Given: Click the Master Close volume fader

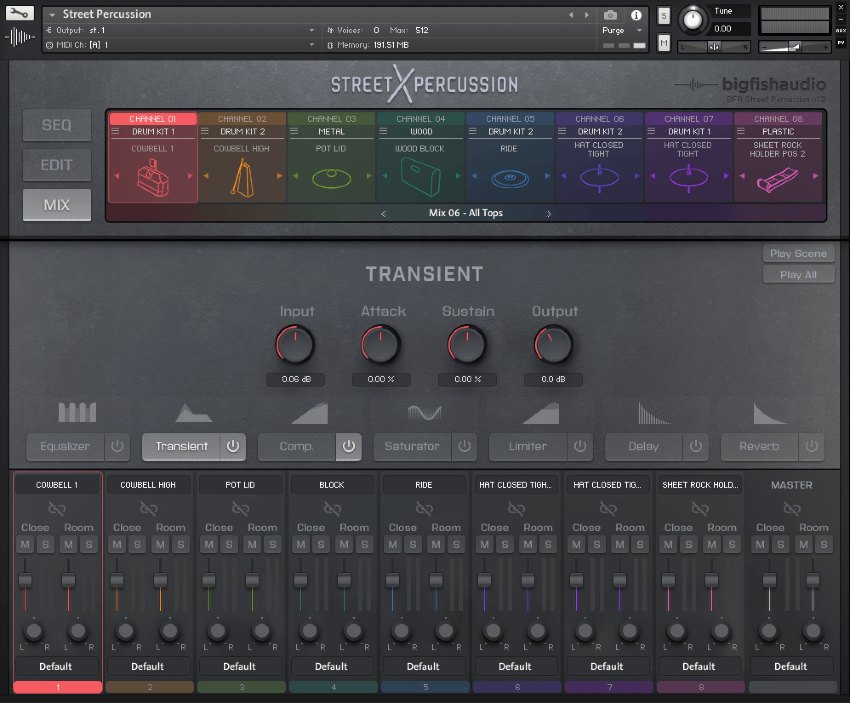Looking at the screenshot, I should (769, 581).
